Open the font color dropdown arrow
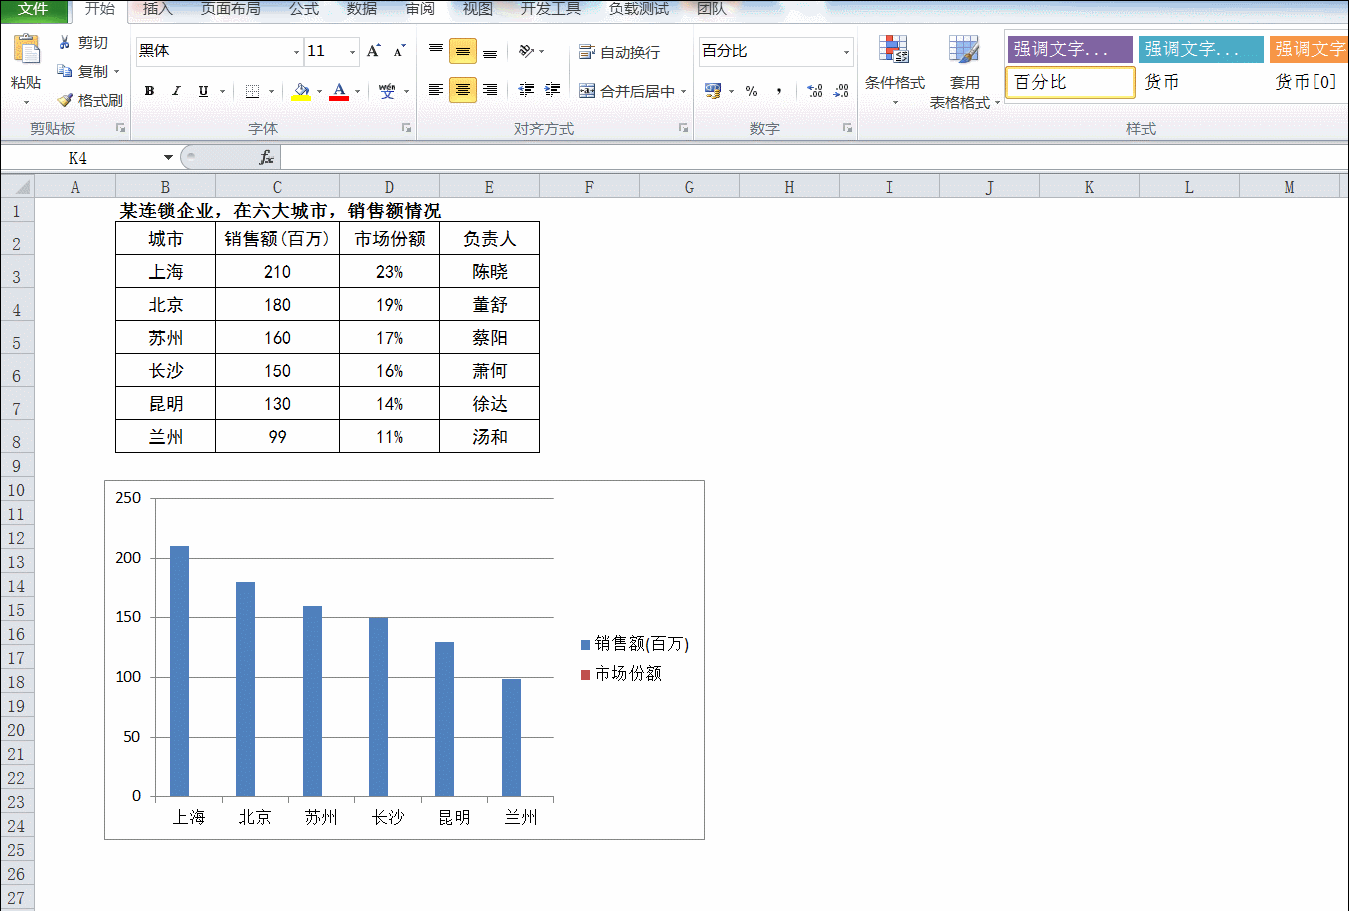 pyautogui.click(x=357, y=91)
